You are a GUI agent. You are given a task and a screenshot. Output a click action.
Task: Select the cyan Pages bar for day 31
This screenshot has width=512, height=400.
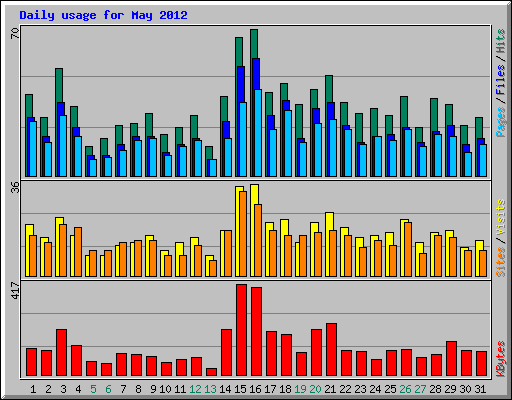coord(483,160)
